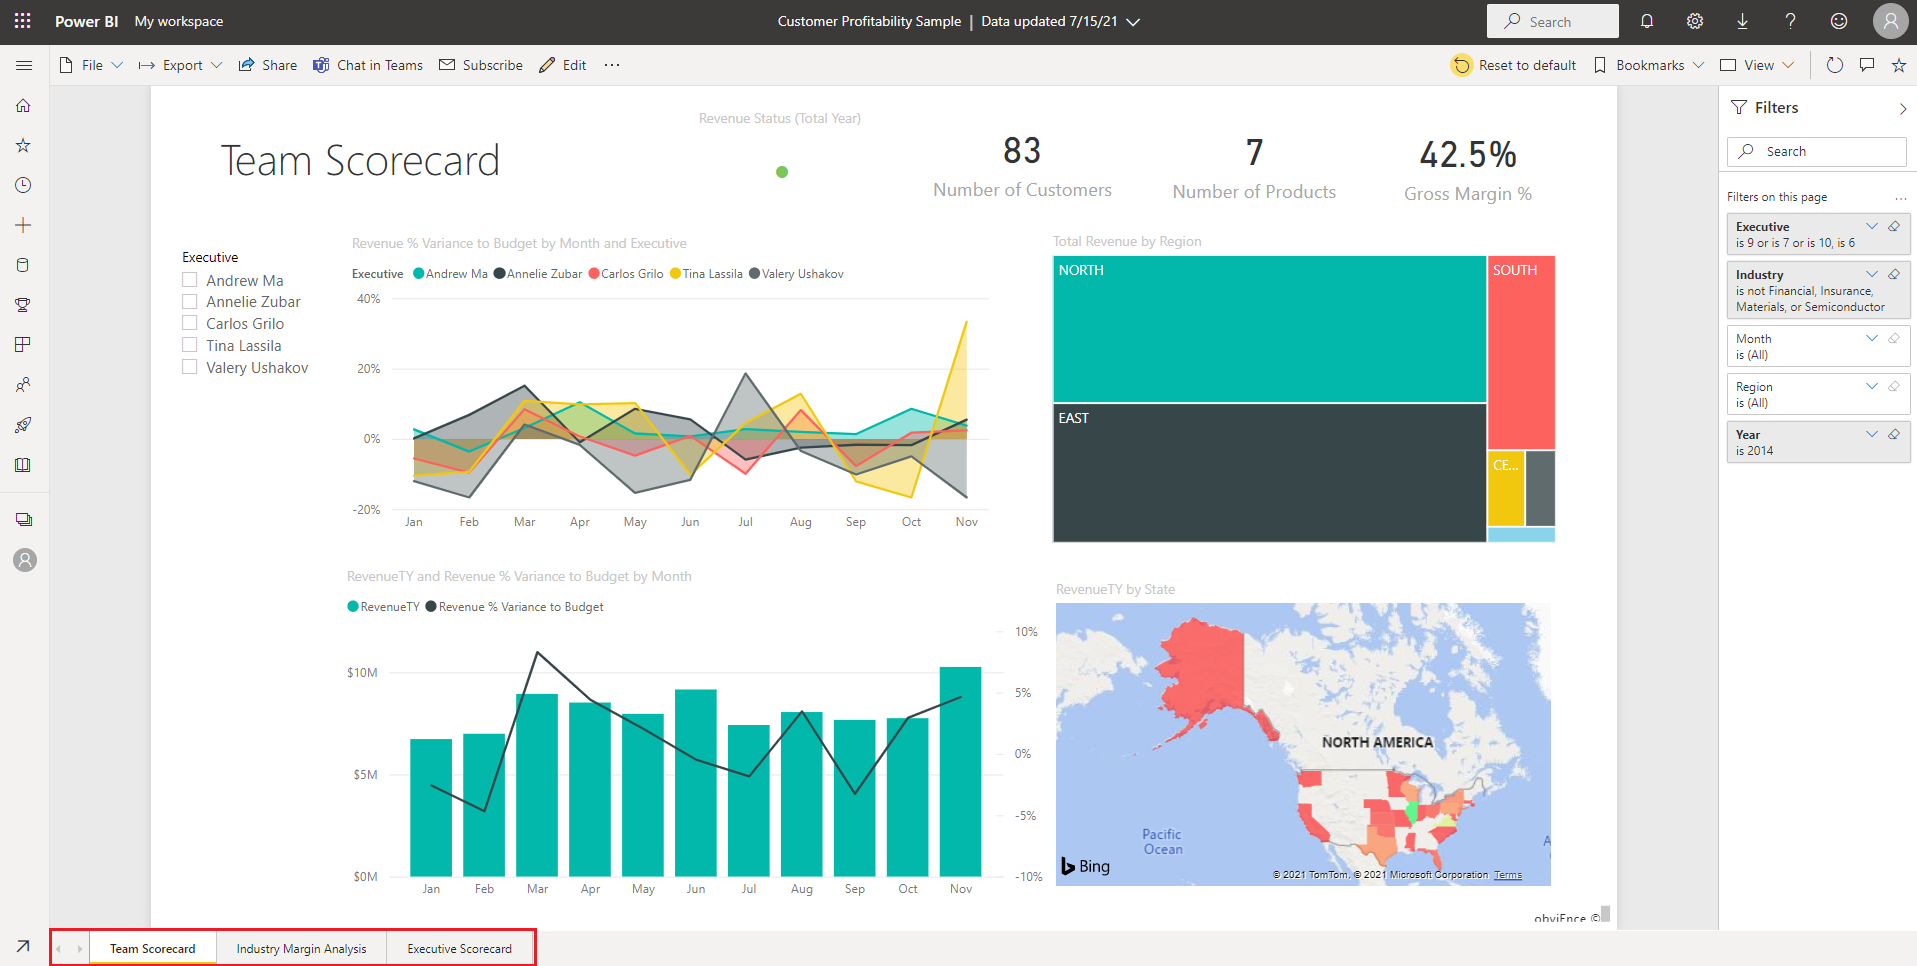1917x966 pixels.
Task: Open Apps icon in left sidebar
Action: (23, 345)
